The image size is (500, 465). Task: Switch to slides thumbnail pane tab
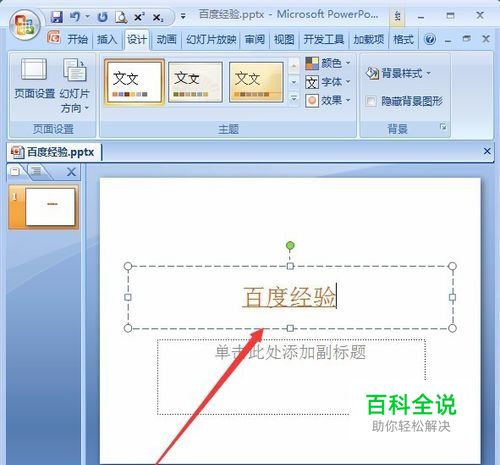pos(15,172)
